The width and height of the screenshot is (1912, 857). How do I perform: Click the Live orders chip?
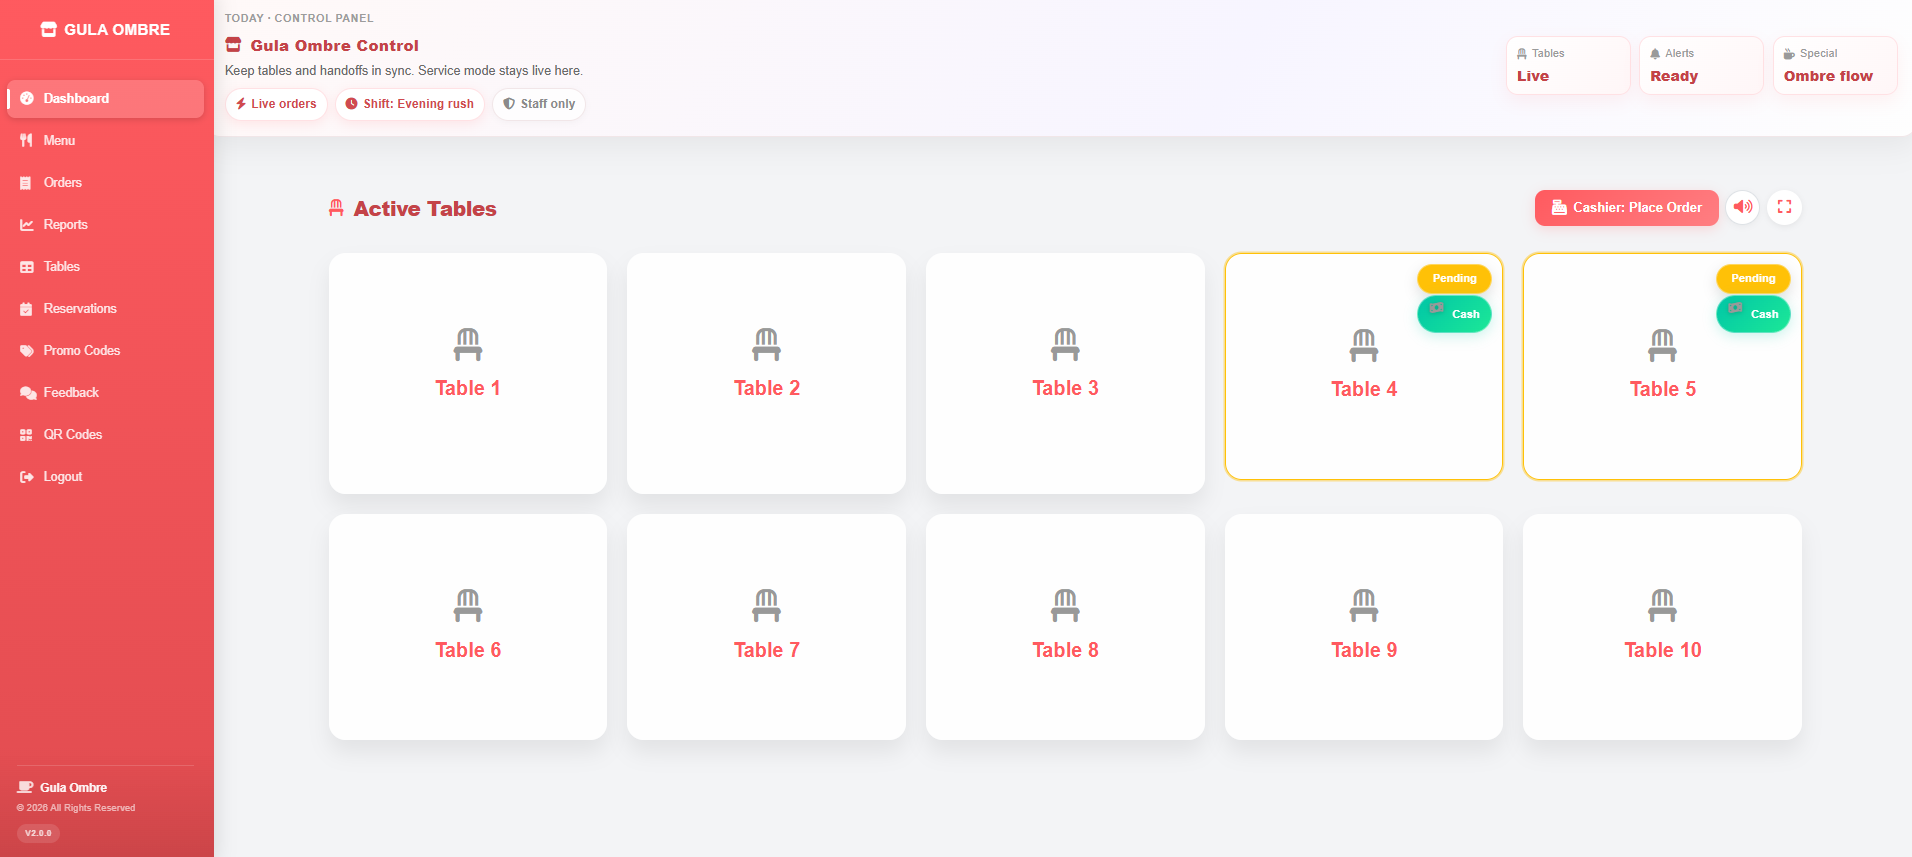click(276, 104)
